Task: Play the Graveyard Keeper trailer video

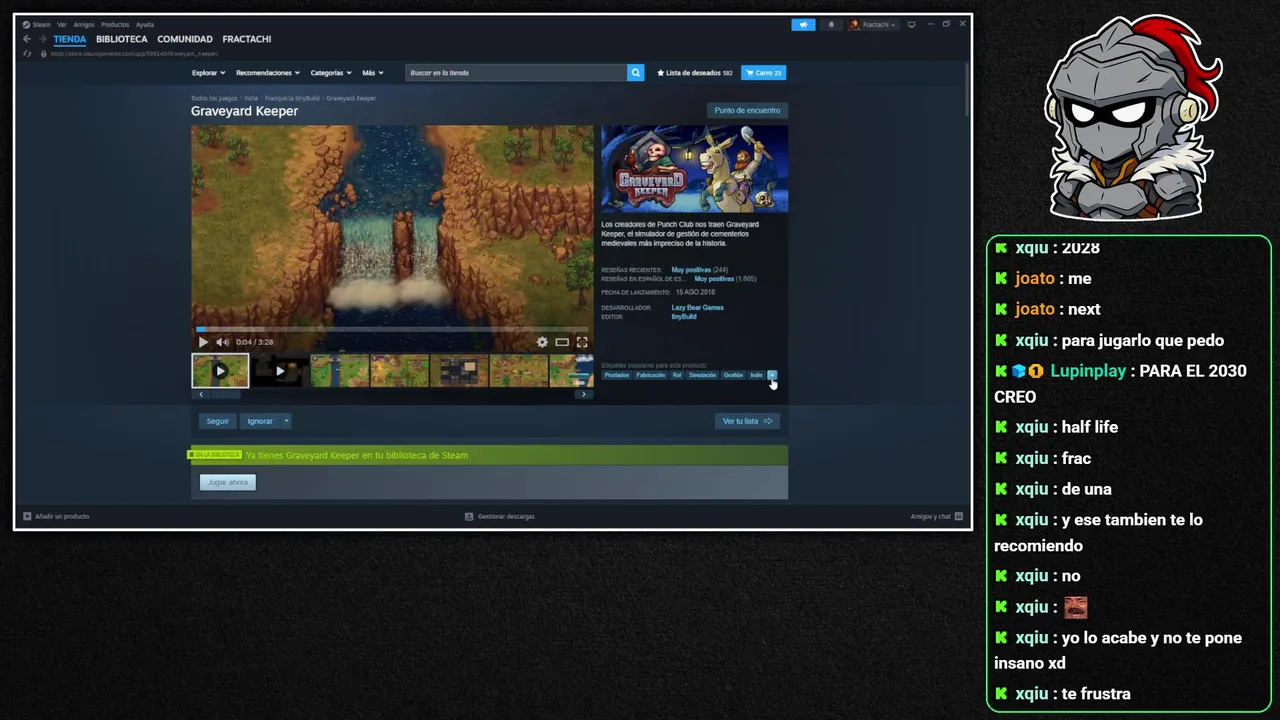Action: [x=203, y=342]
